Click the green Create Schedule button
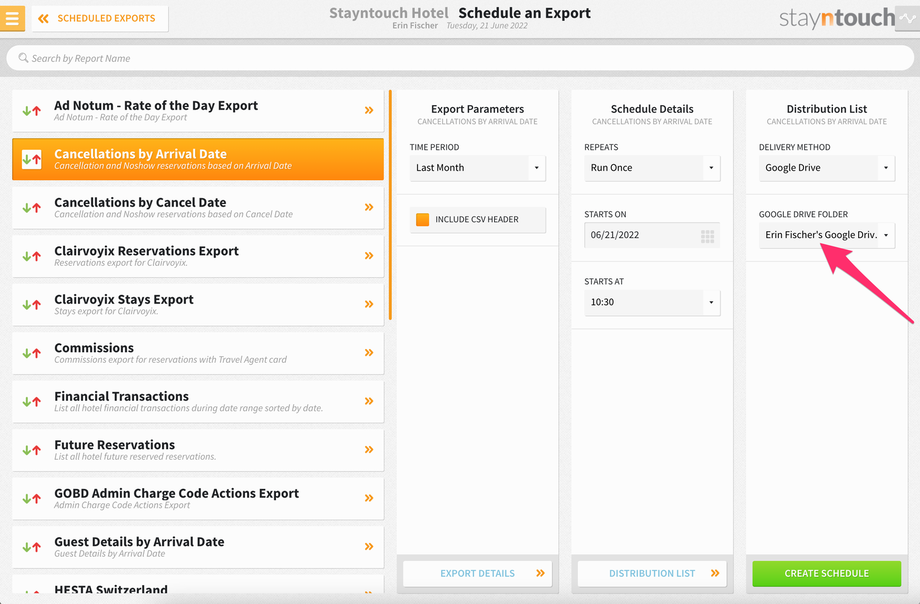Image resolution: width=920 pixels, height=604 pixels. pyautogui.click(x=827, y=573)
